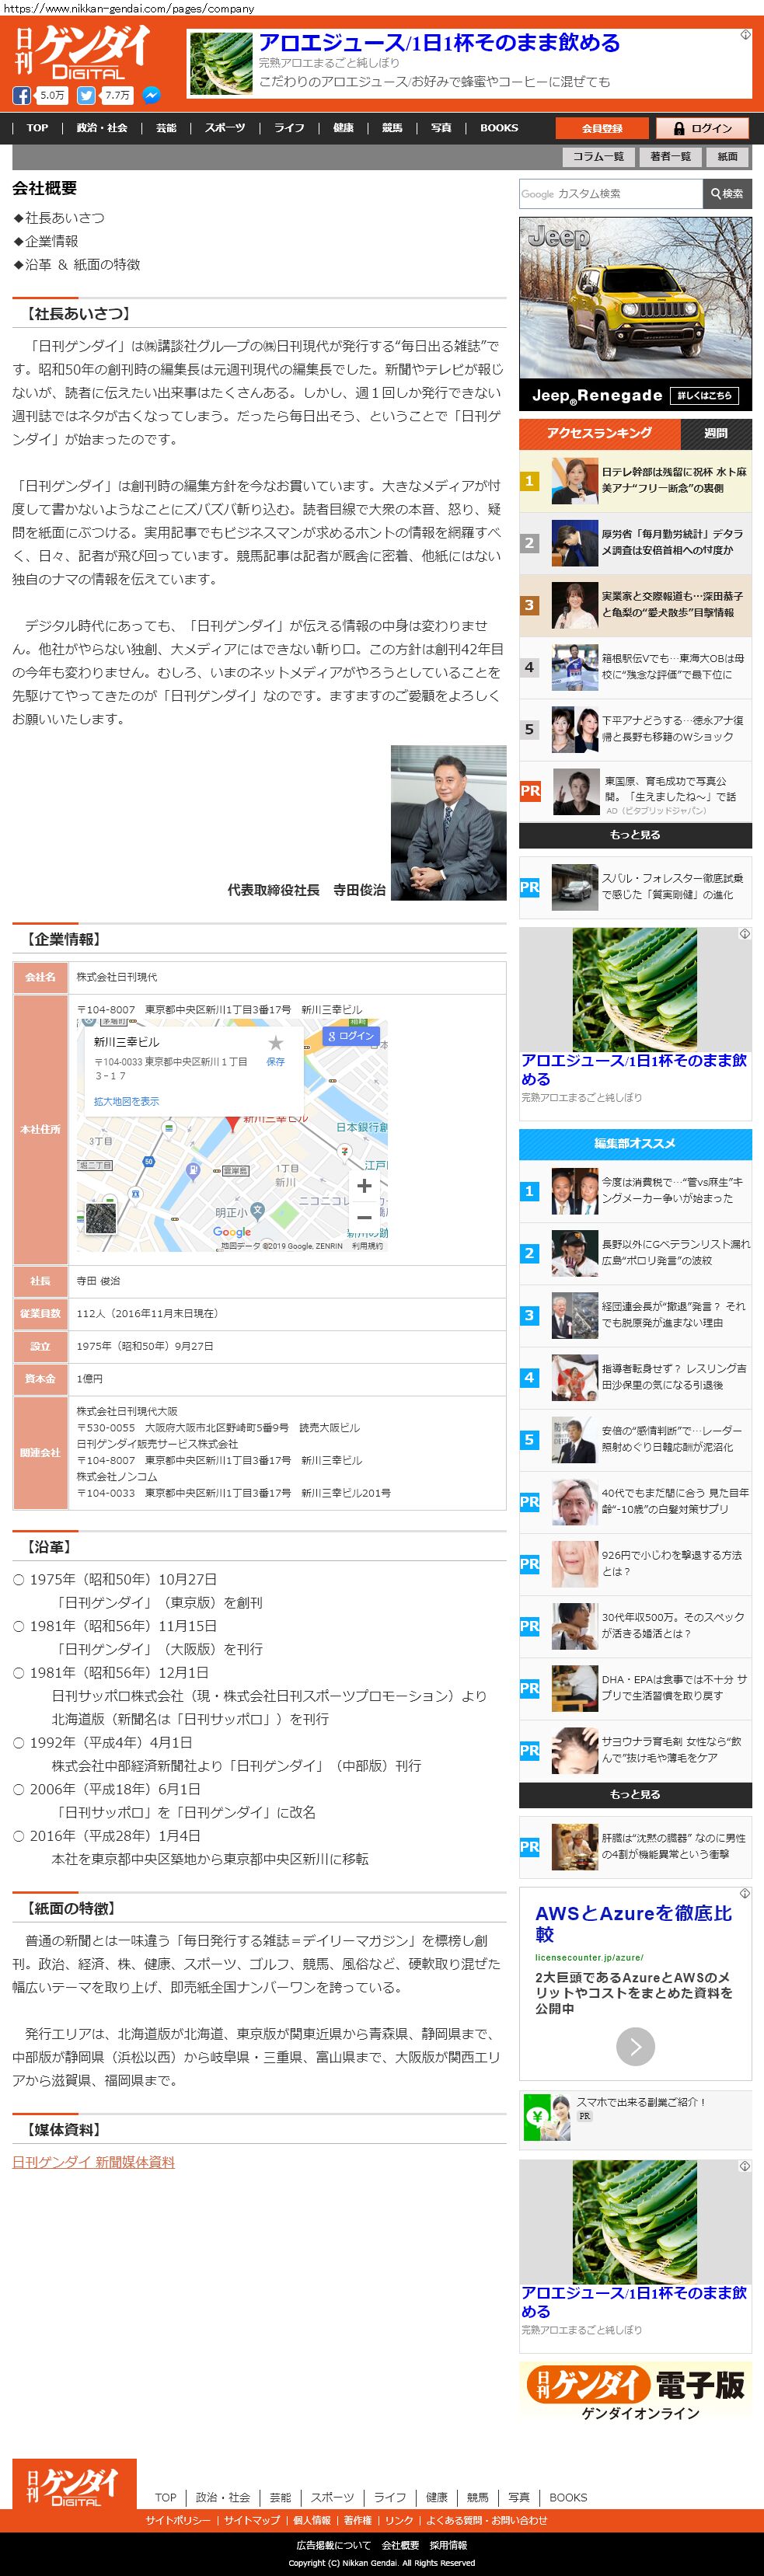Open ranking 5 article 下平アナどうする
Screen dimensions: 764x2576
point(635,729)
